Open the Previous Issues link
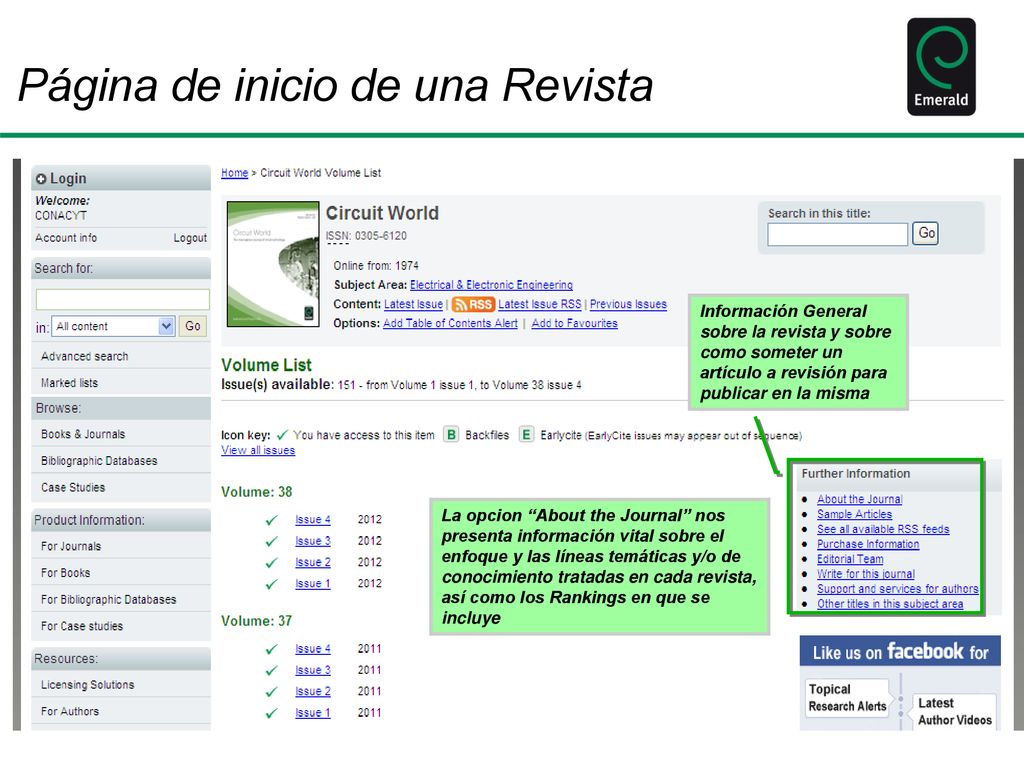 [628, 304]
